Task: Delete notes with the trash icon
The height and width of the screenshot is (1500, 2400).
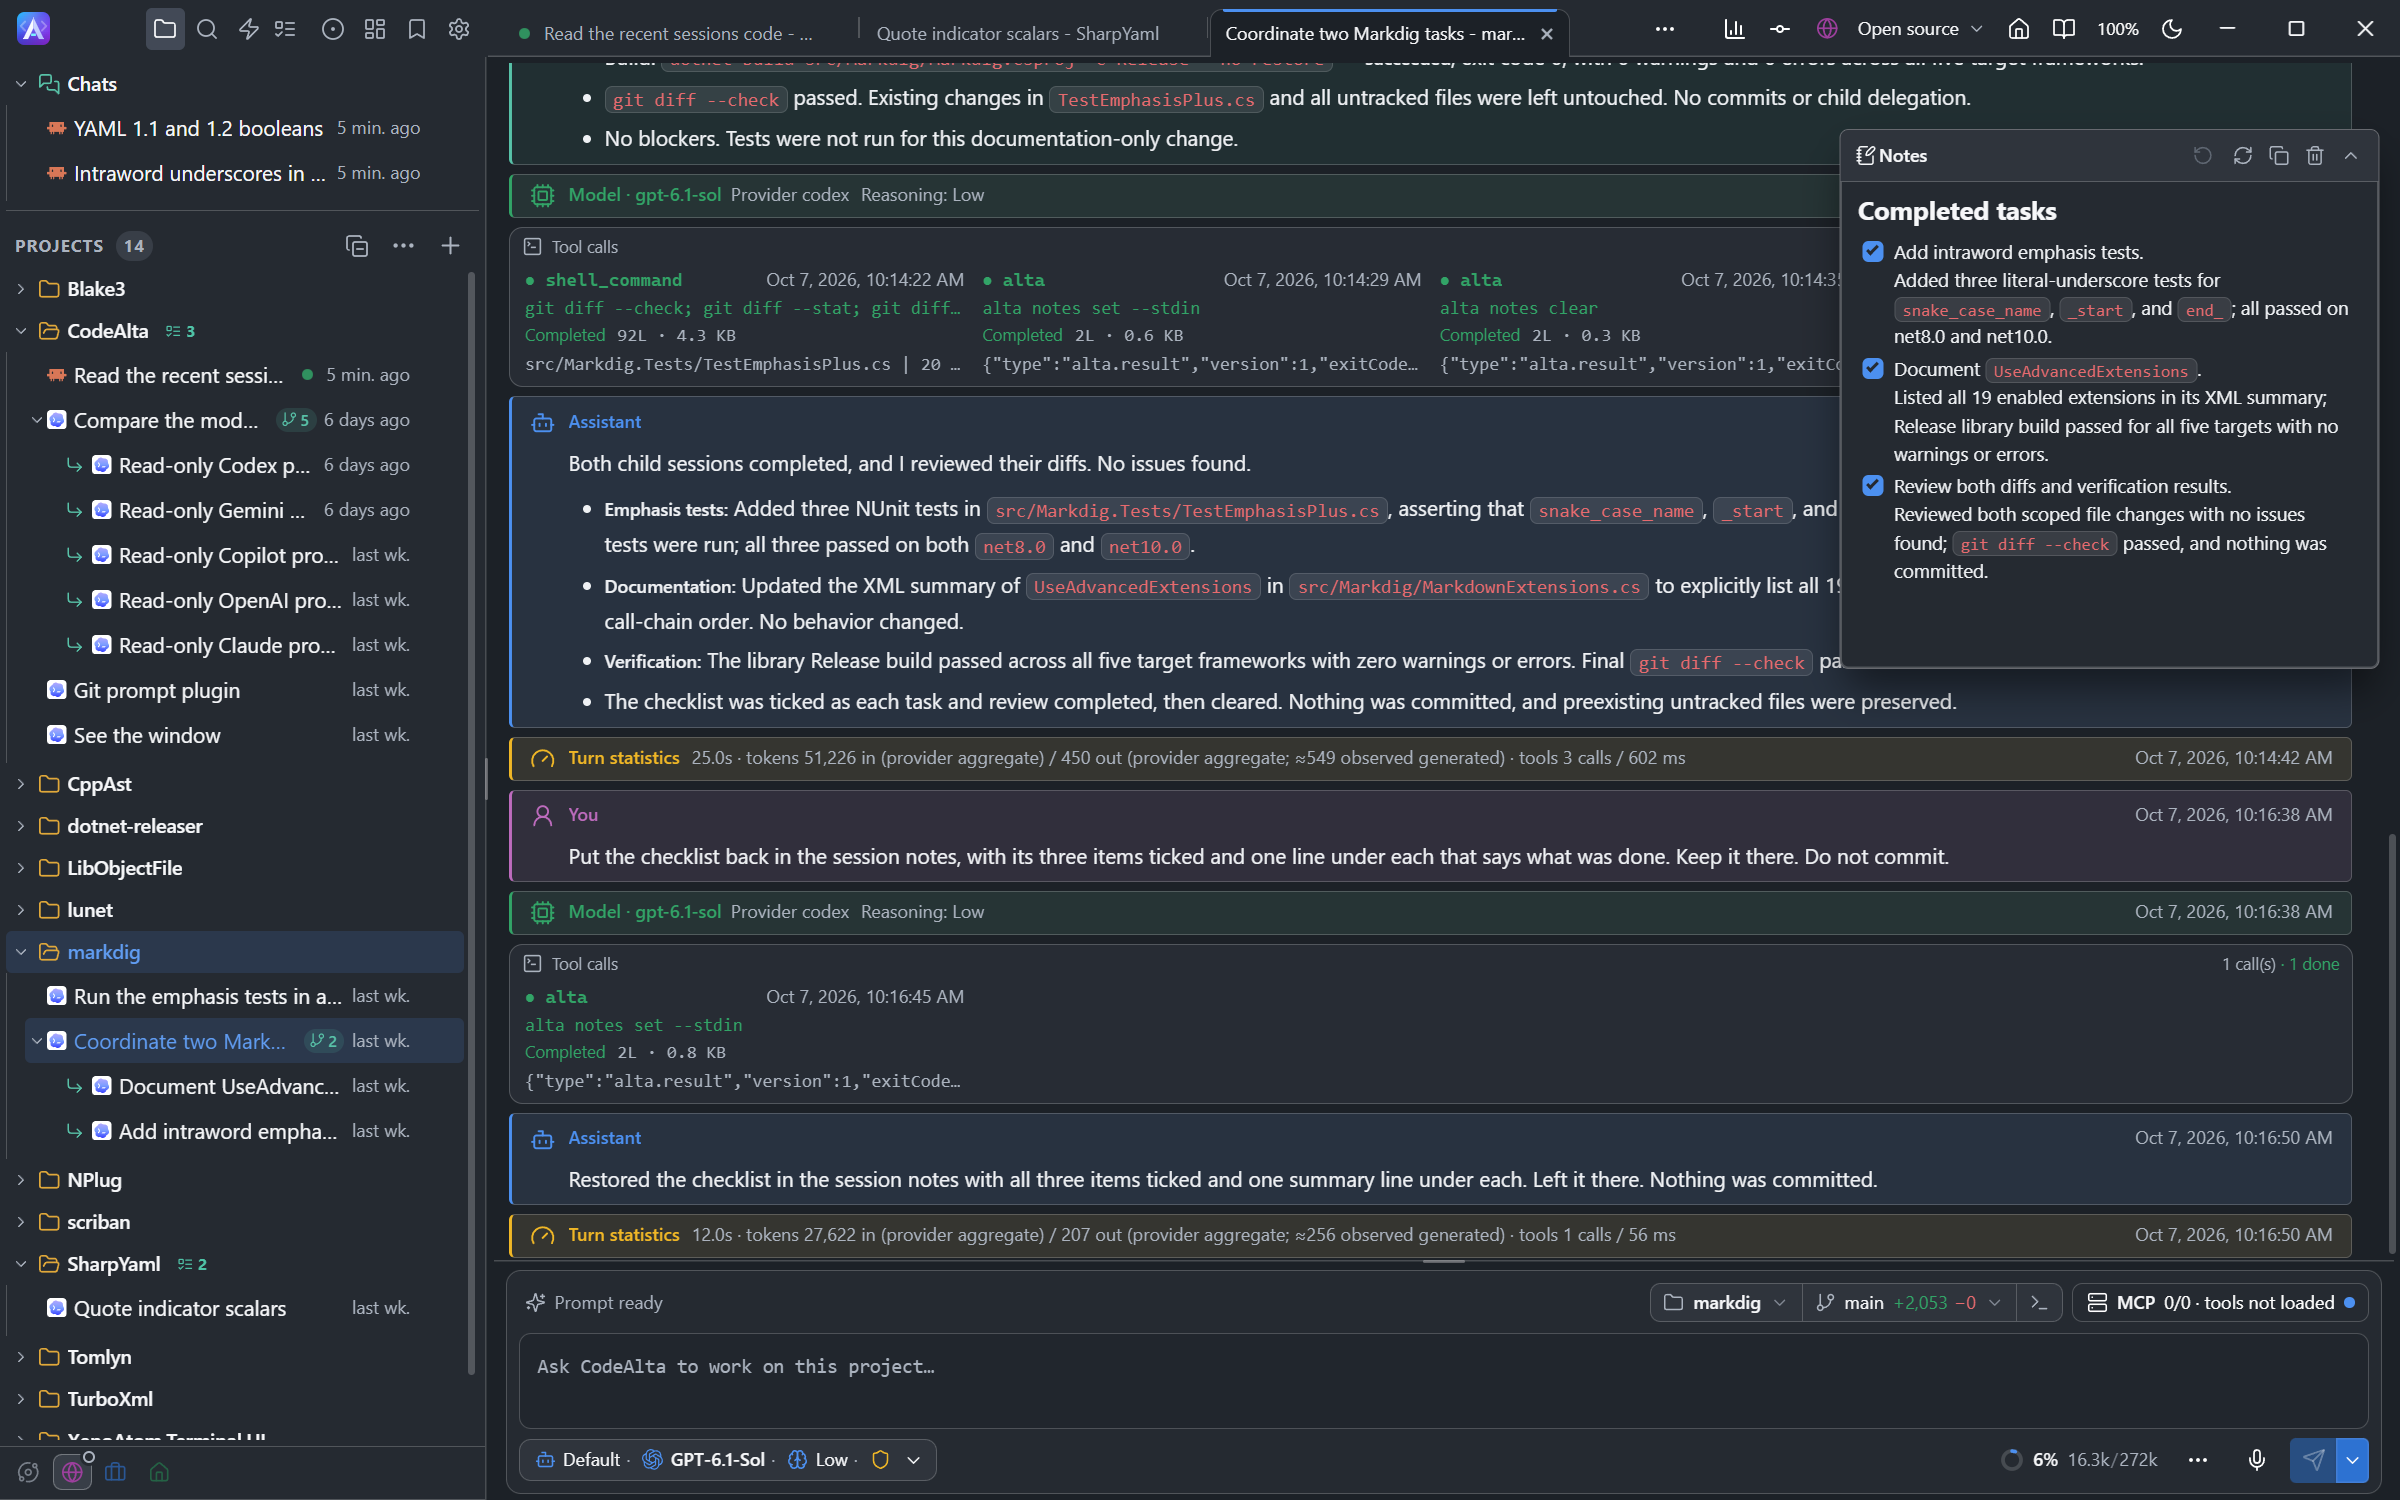Action: click(2315, 155)
